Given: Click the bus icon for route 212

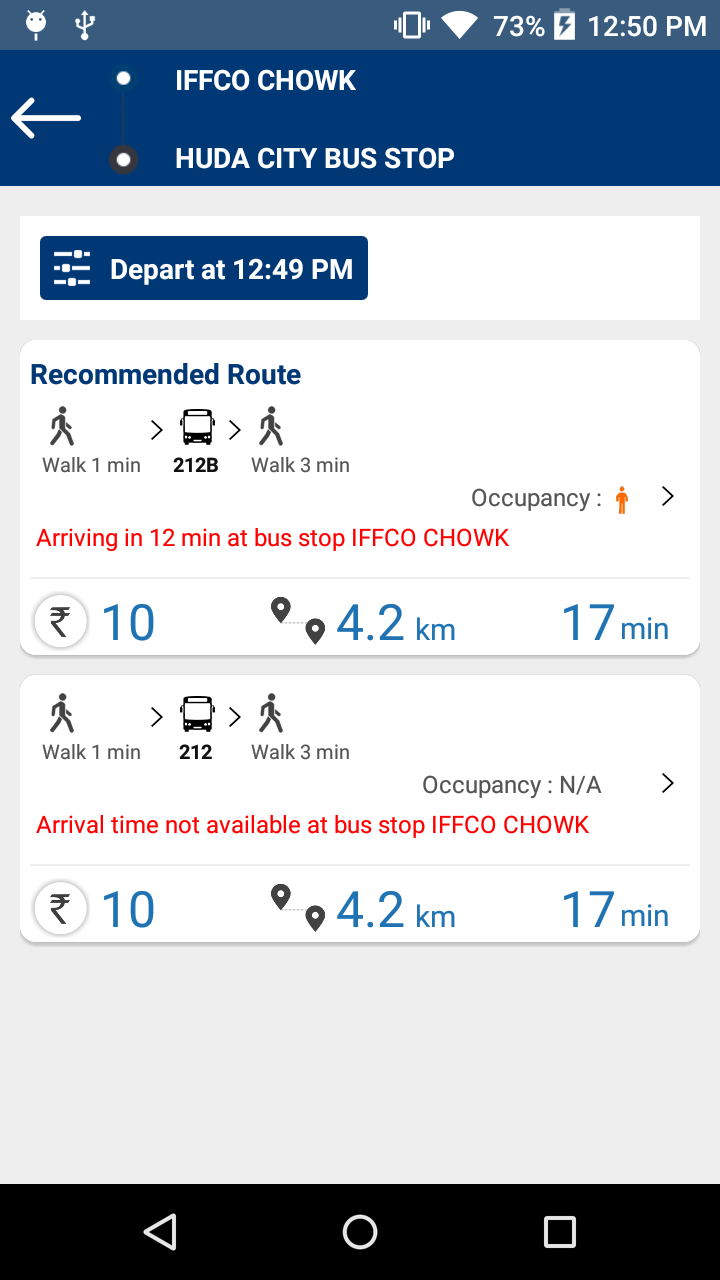Looking at the screenshot, I should [x=197, y=714].
